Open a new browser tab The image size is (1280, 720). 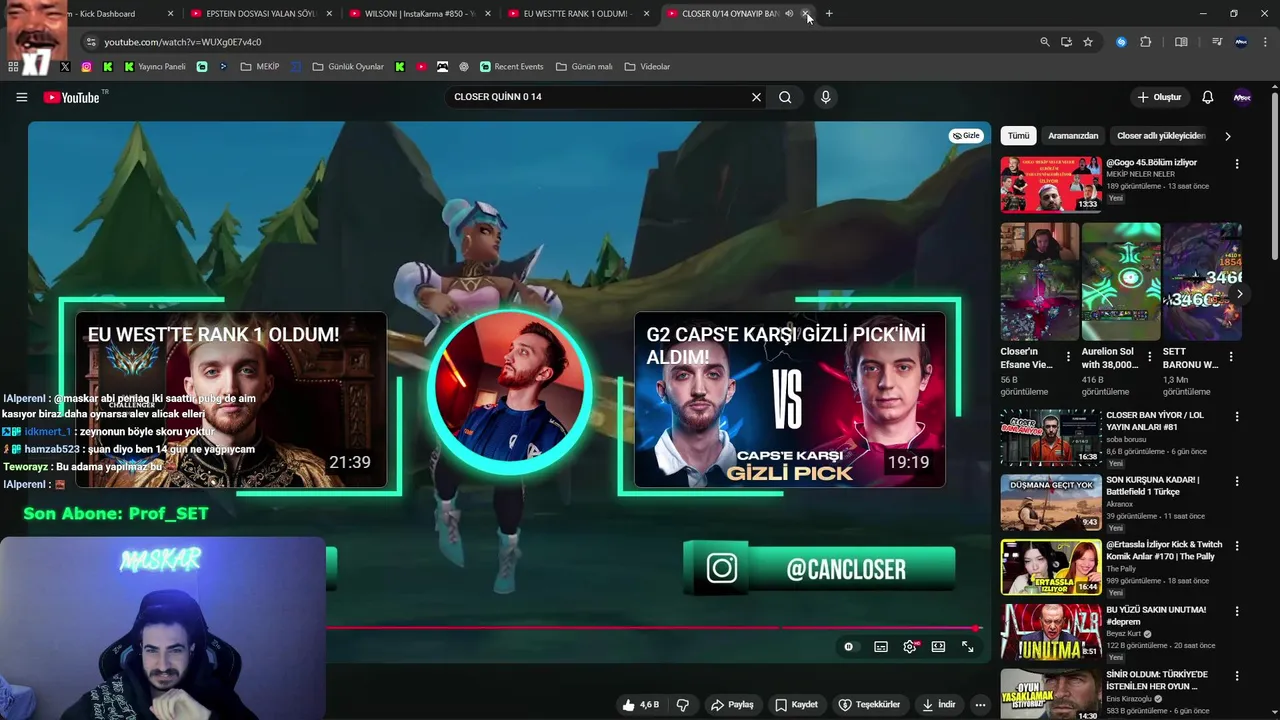click(829, 14)
